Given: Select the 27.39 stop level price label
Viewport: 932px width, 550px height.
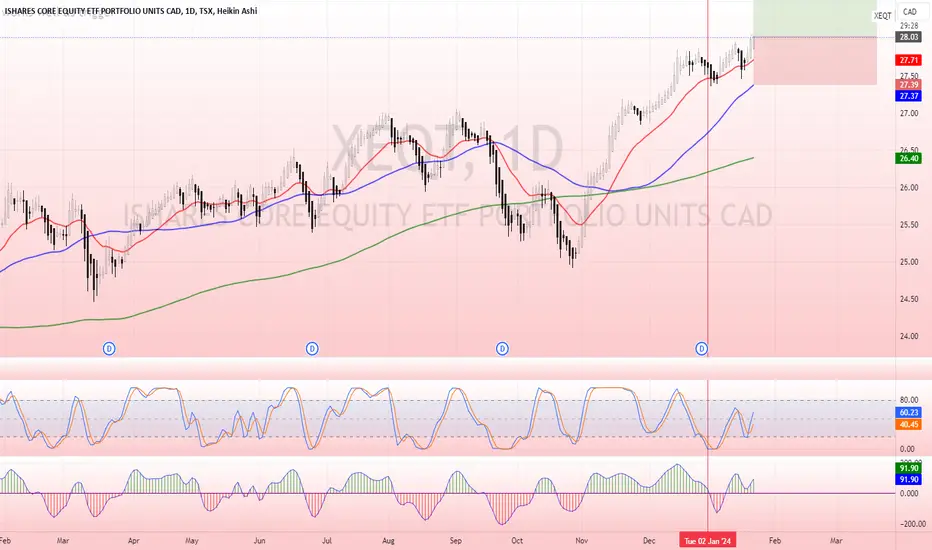Looking at the screenshot, I should [909, 85].
